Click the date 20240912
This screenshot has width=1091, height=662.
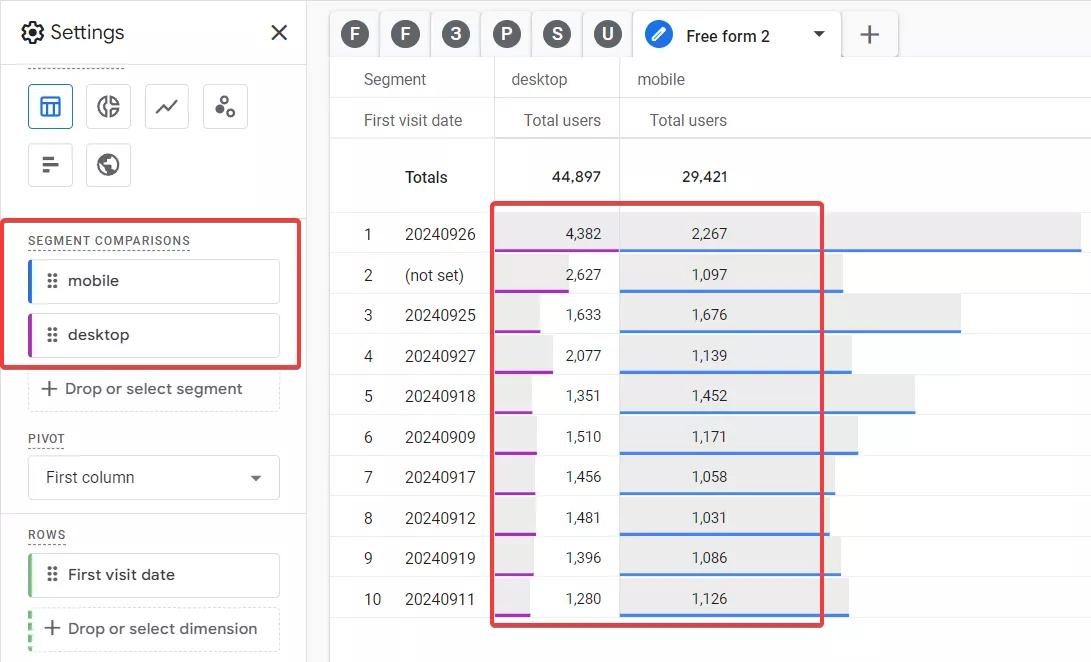440,519
